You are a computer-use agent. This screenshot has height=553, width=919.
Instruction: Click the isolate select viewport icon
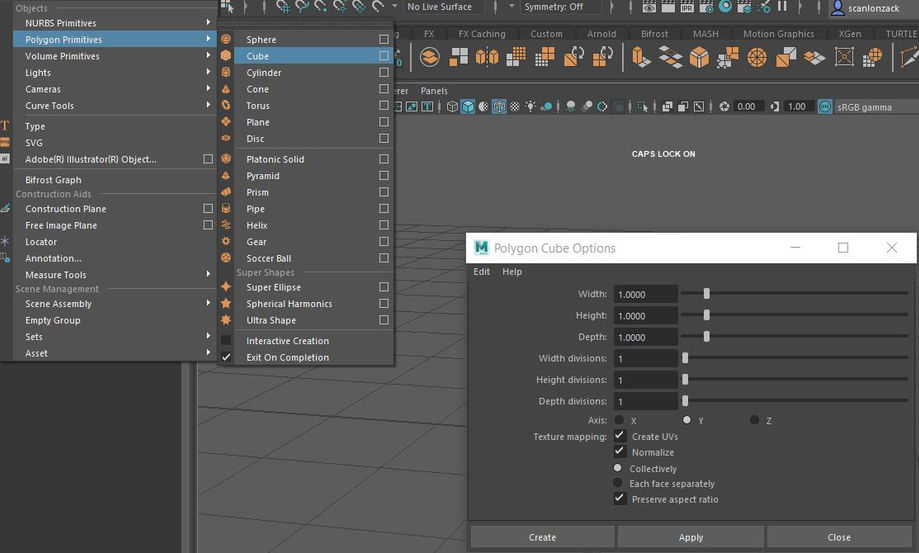(643, 107)
